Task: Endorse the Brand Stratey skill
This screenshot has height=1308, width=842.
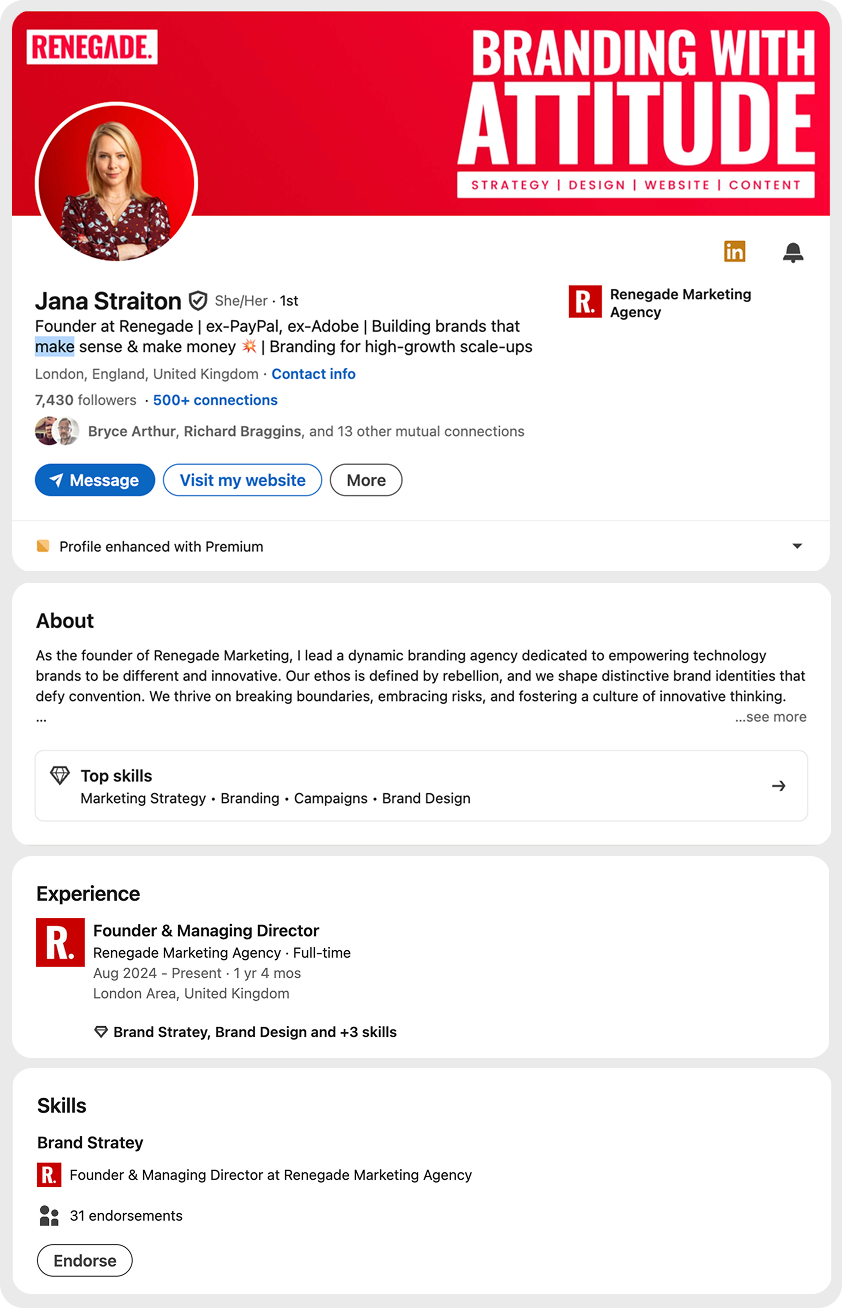Action: pos(84,1260)
